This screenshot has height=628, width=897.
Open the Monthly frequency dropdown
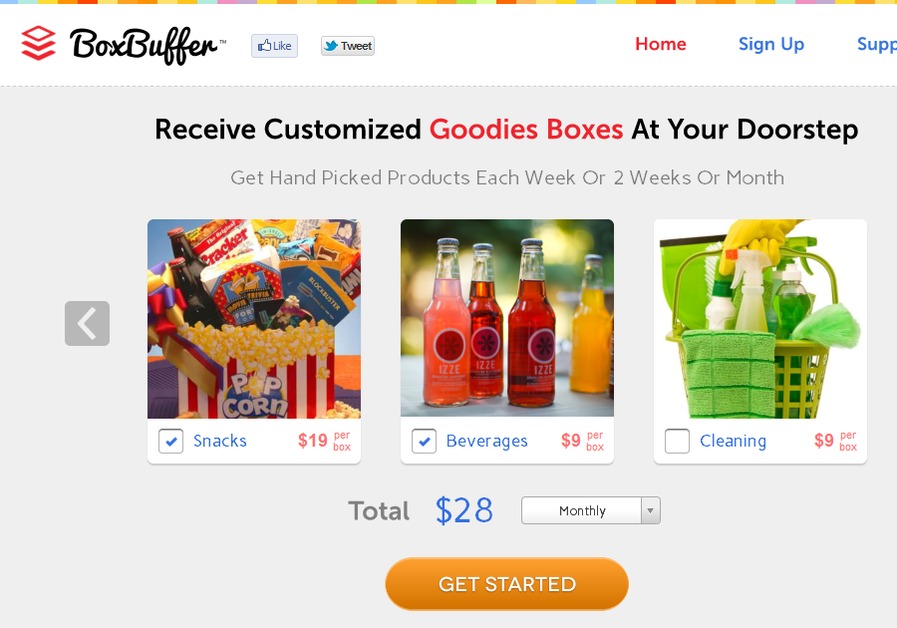(590, 510)
